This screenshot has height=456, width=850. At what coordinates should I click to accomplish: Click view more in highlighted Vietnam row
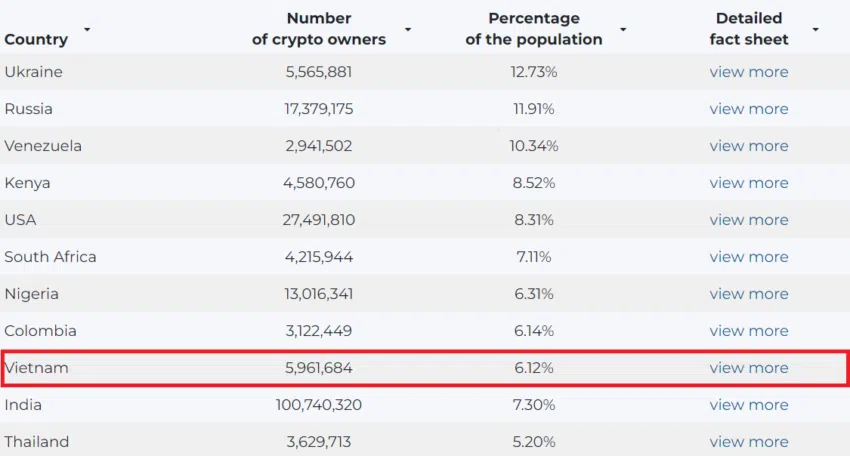(x=749, y=368)
